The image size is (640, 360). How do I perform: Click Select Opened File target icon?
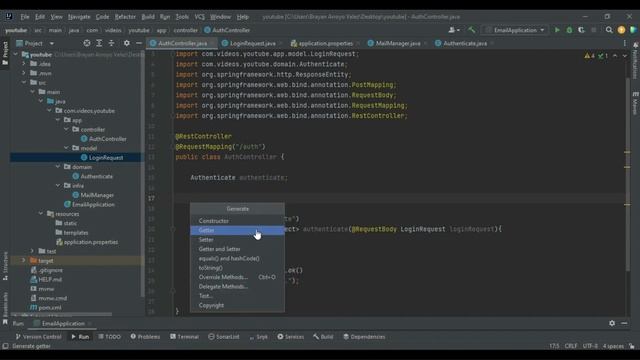87,43
